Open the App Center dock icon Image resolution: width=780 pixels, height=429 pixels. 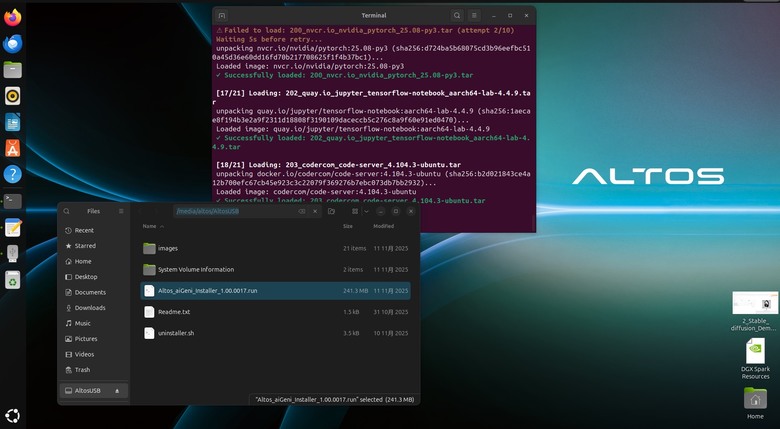[x=12, y=148]
